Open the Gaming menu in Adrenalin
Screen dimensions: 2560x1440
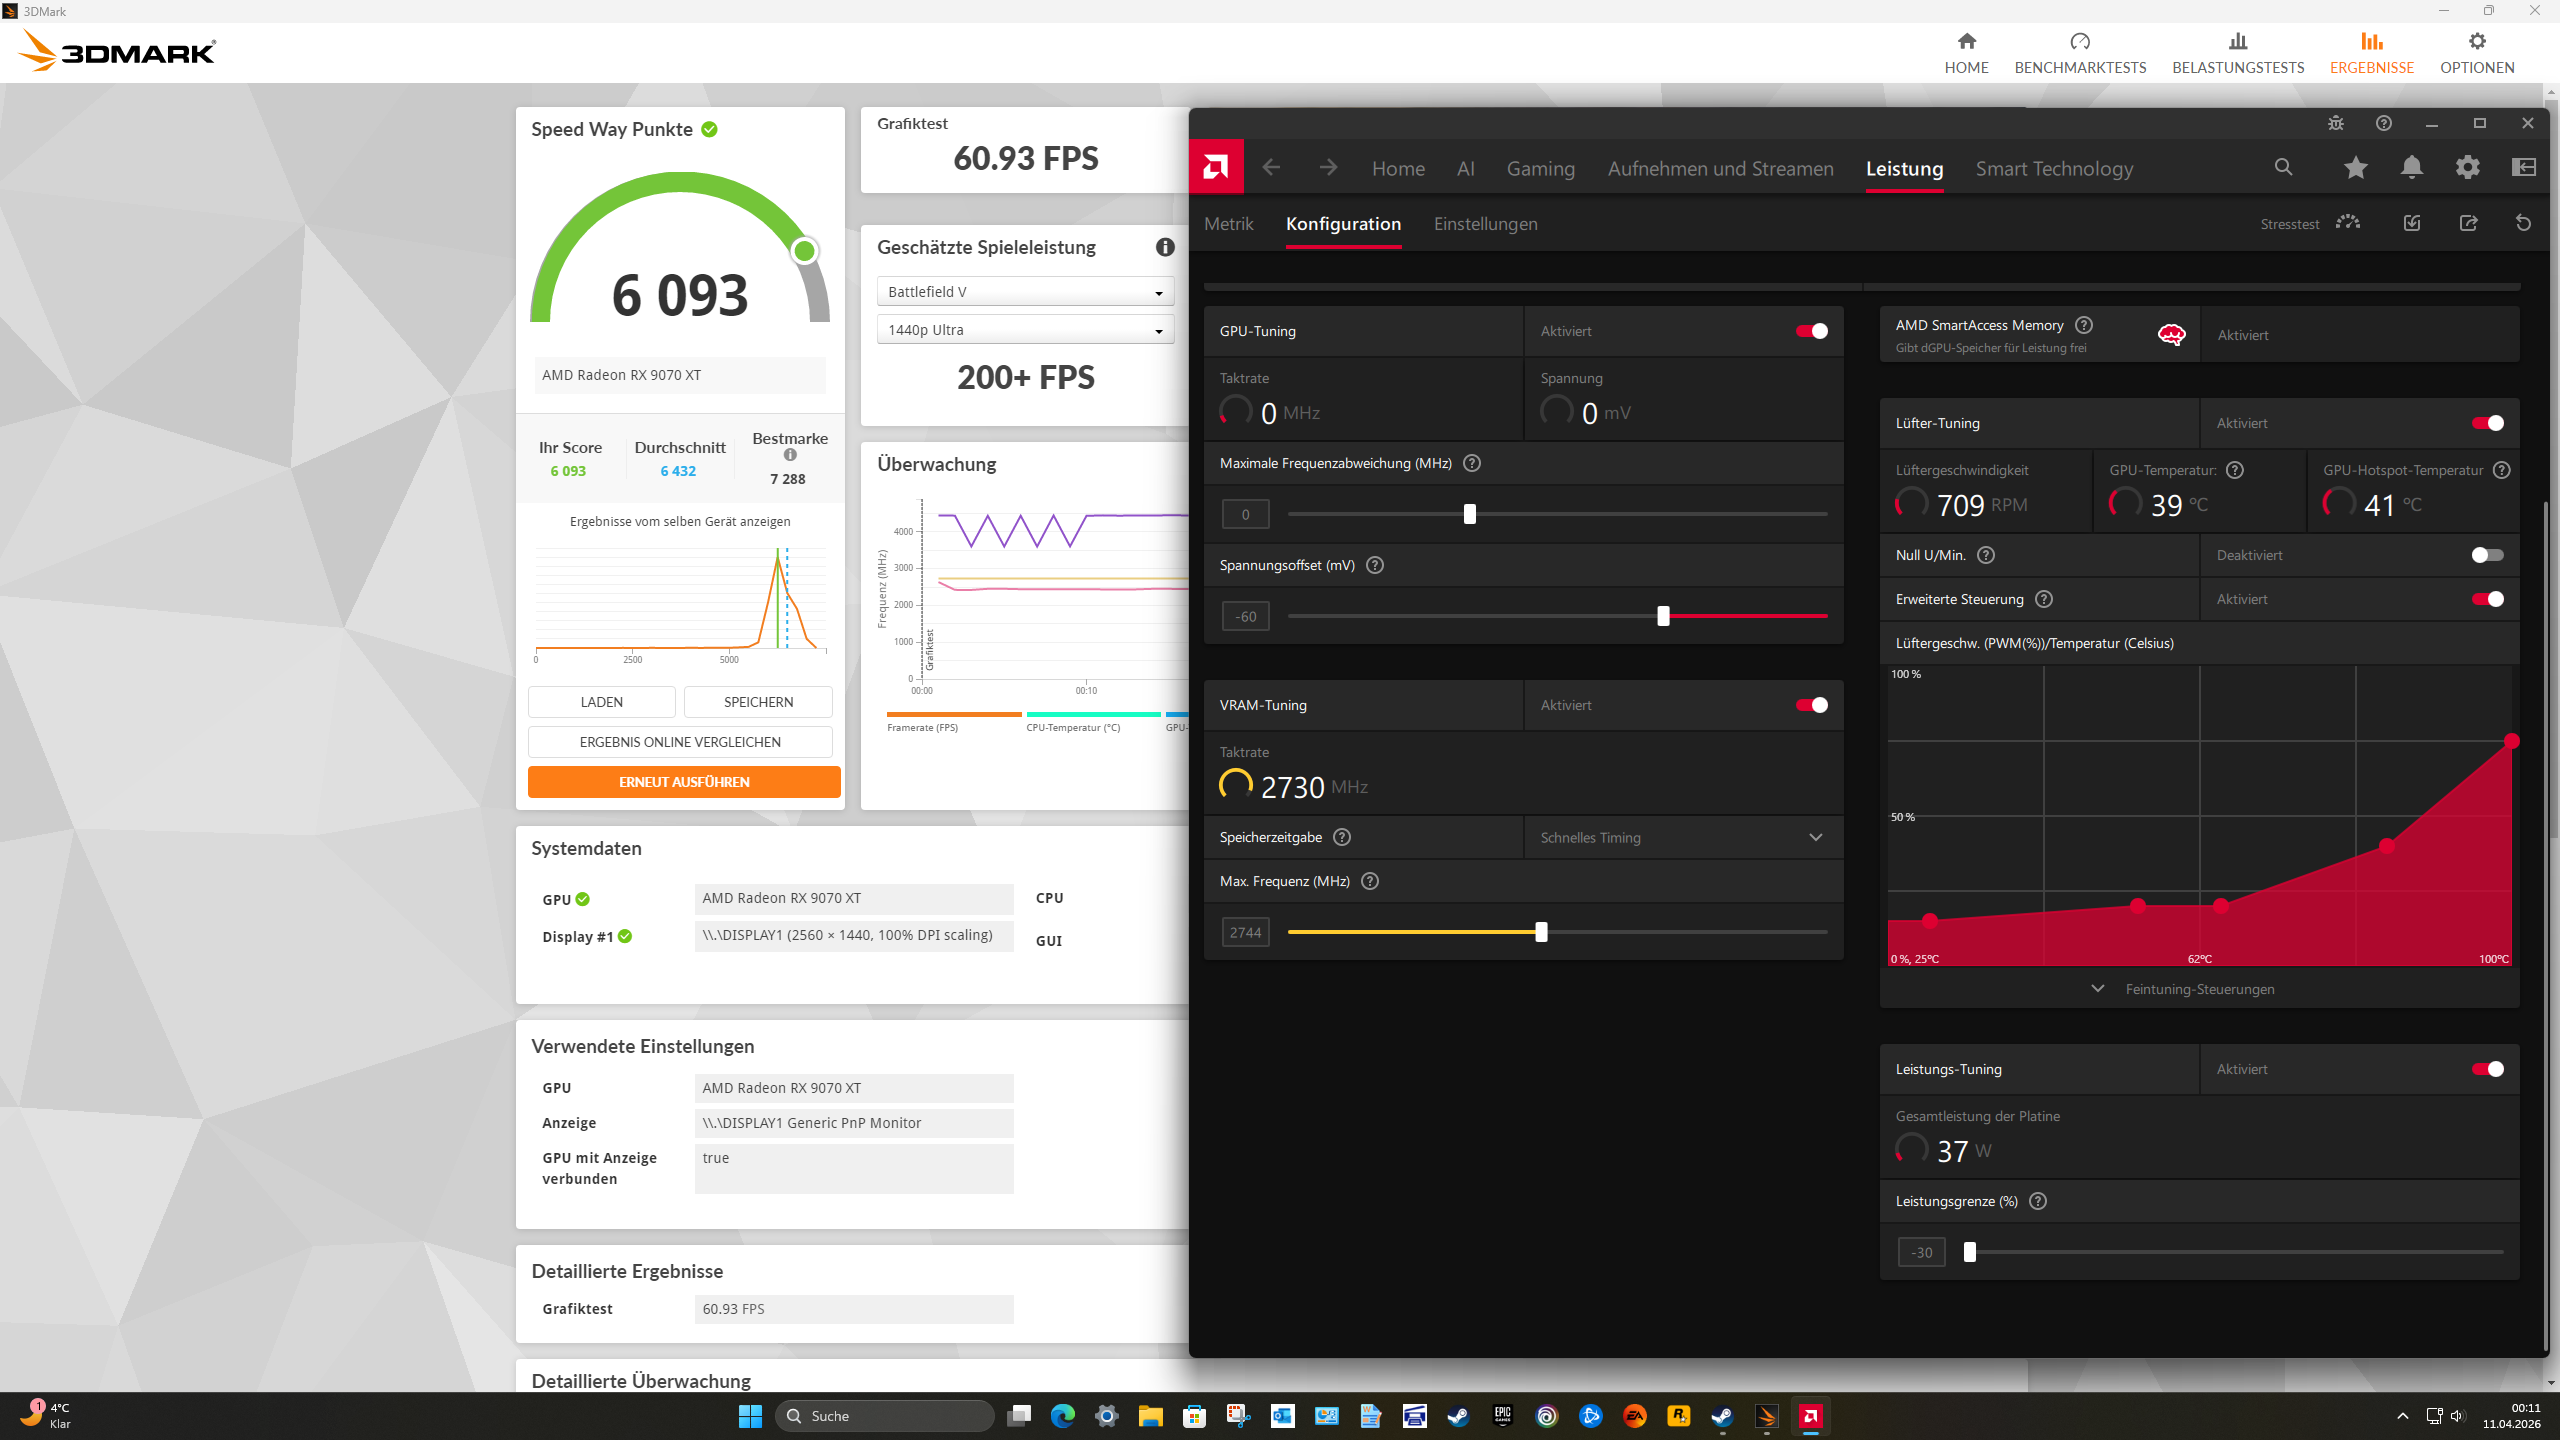(1540, 168)
